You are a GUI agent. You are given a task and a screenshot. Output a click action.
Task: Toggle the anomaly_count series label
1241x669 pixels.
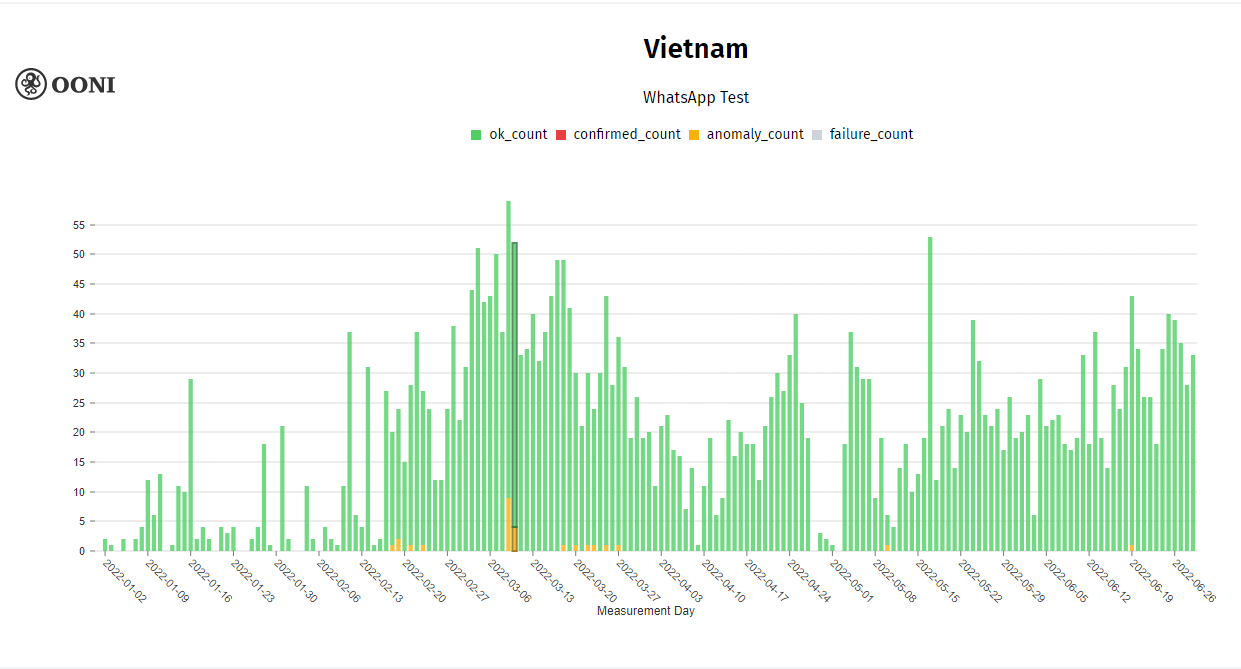pyautogui.click(x=755, y=134)
